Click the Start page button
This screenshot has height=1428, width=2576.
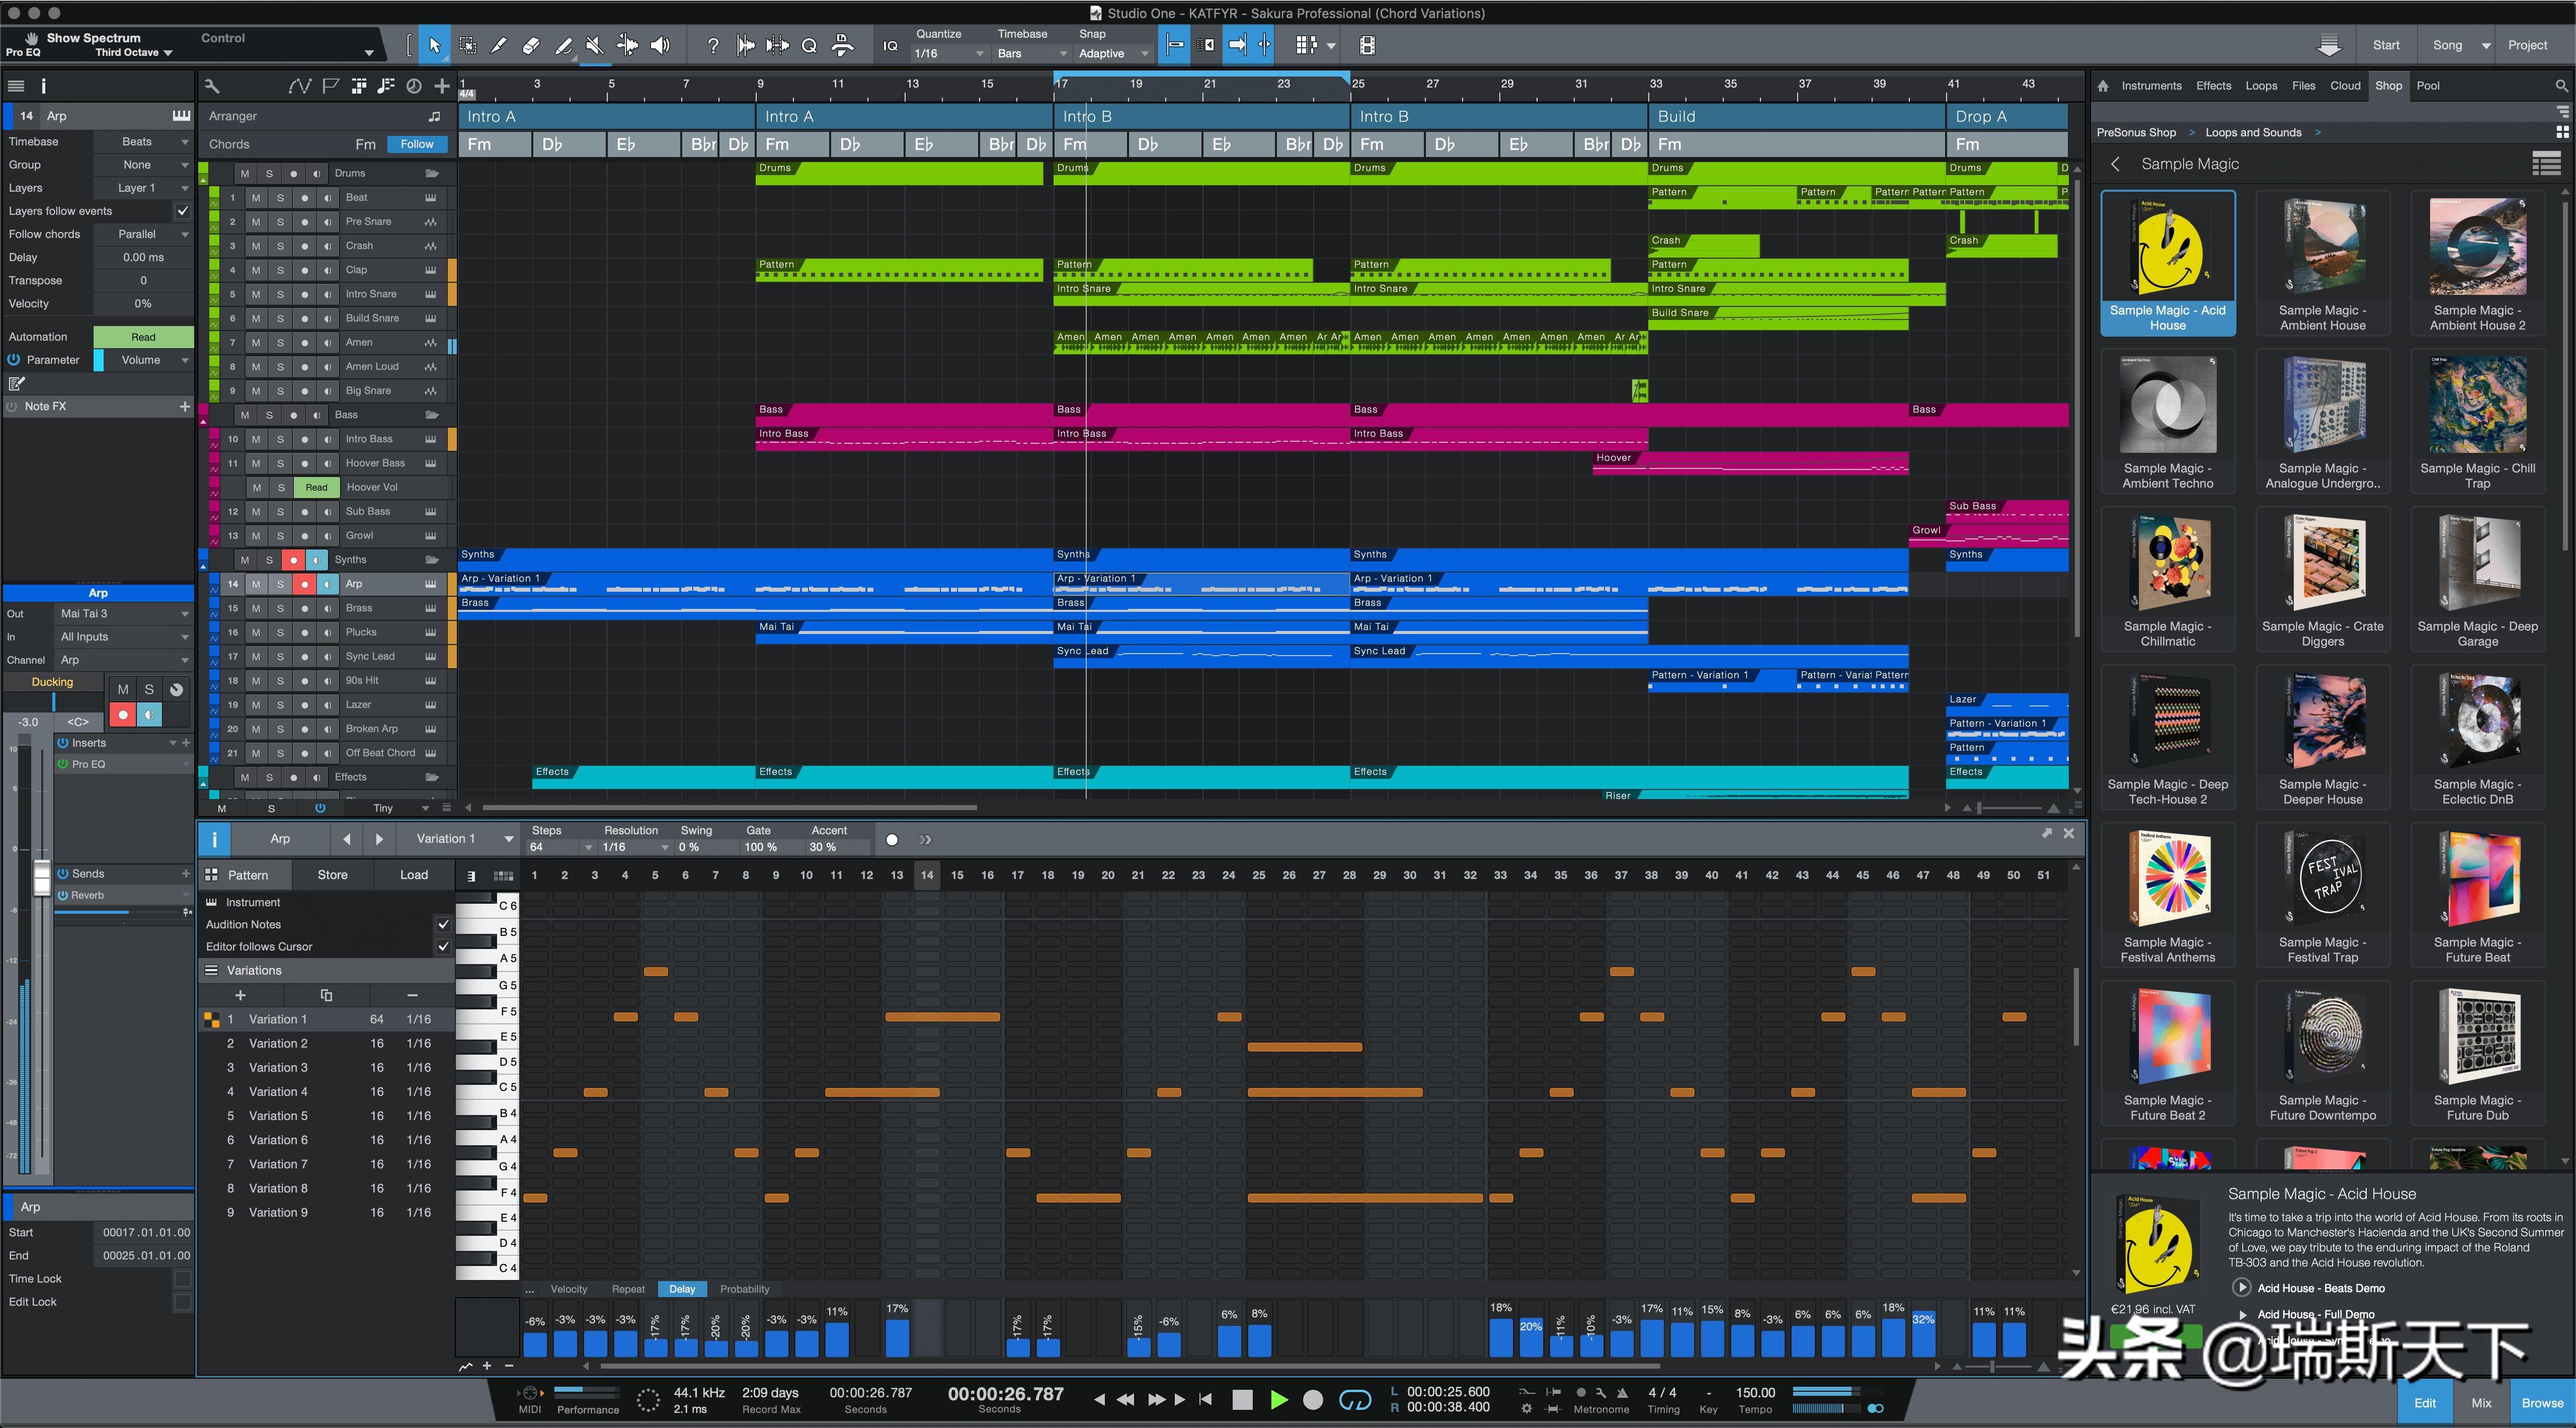coord(2386,45)
